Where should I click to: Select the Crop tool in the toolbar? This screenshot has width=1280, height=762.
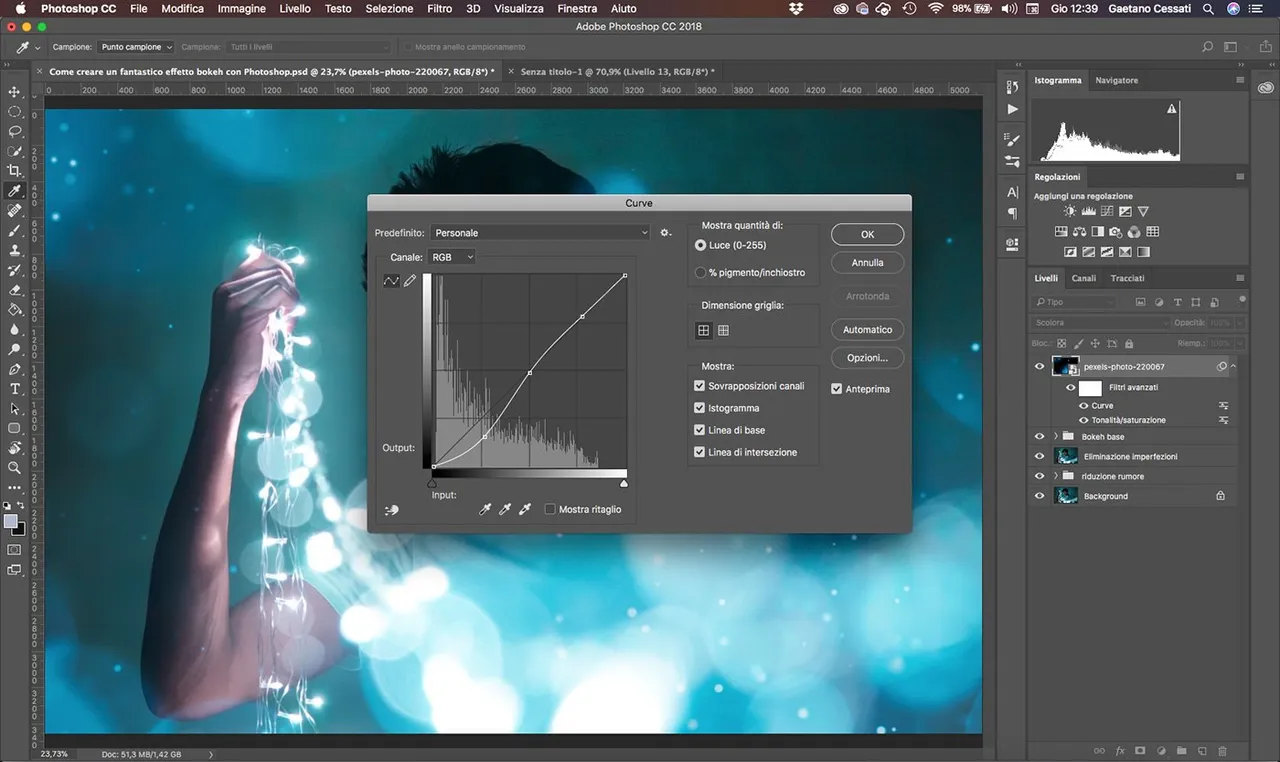(14, 171)
